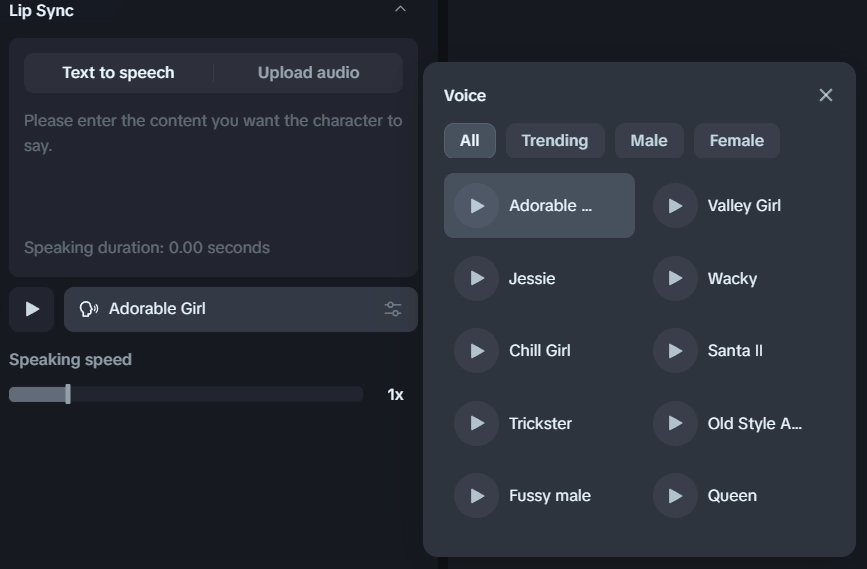Collapse the Lip Sync section
This screenshot has height=569, width=867.
[400, 9]
